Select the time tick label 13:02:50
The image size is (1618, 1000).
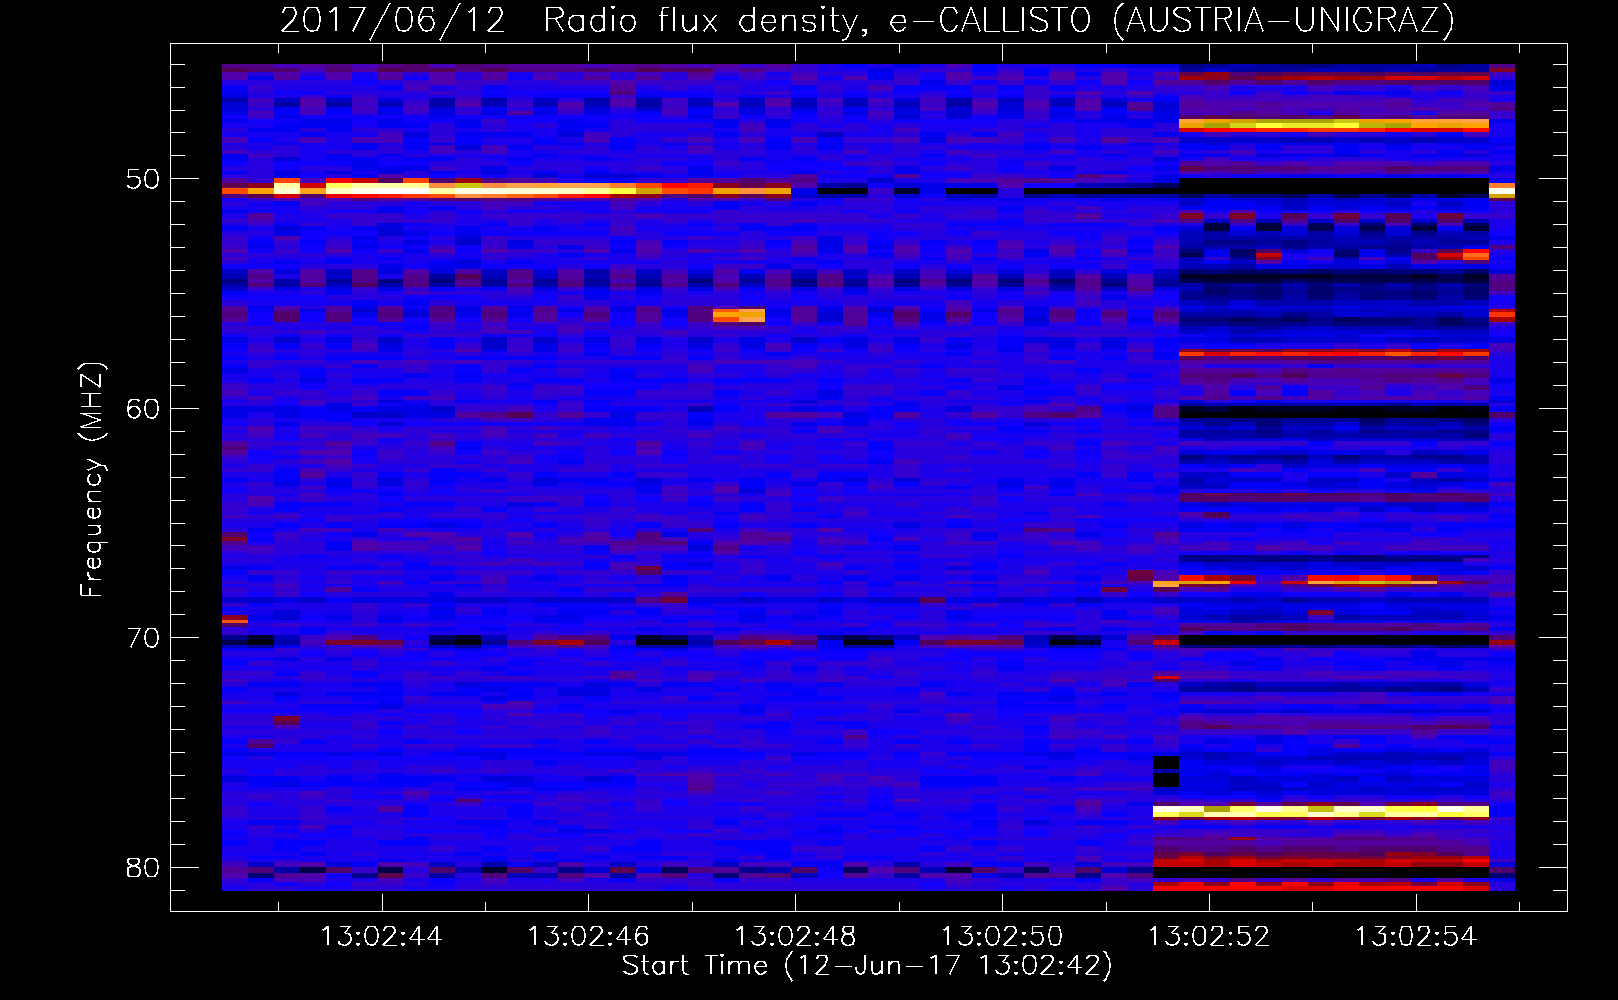[1002, 937]
